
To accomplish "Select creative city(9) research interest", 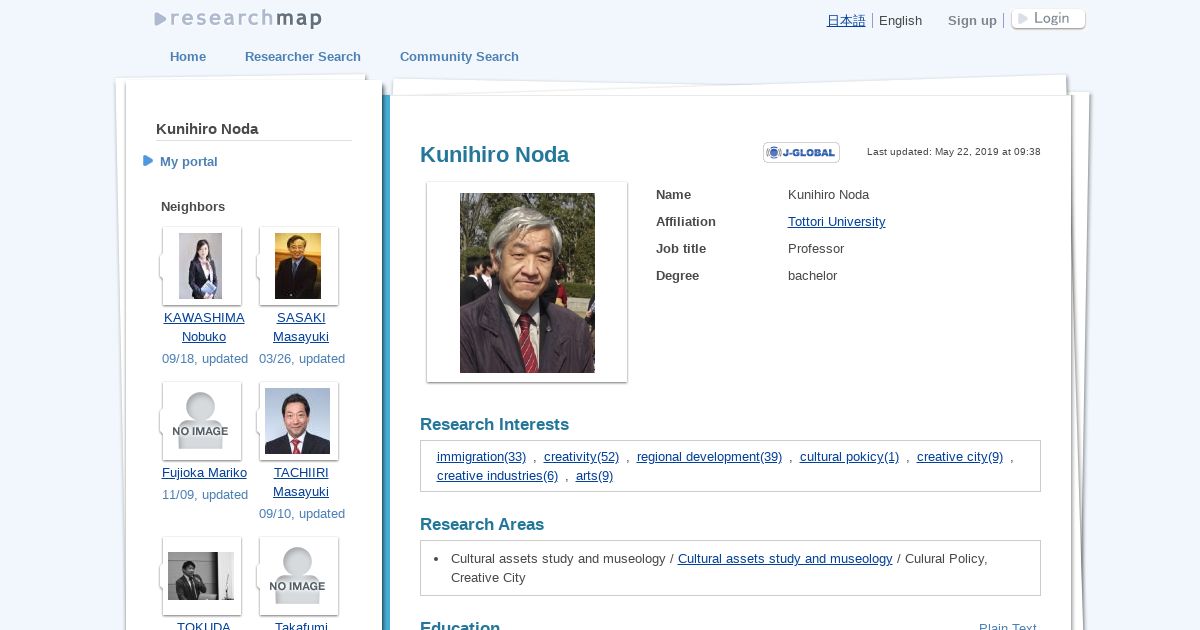I will pos(960,456).
